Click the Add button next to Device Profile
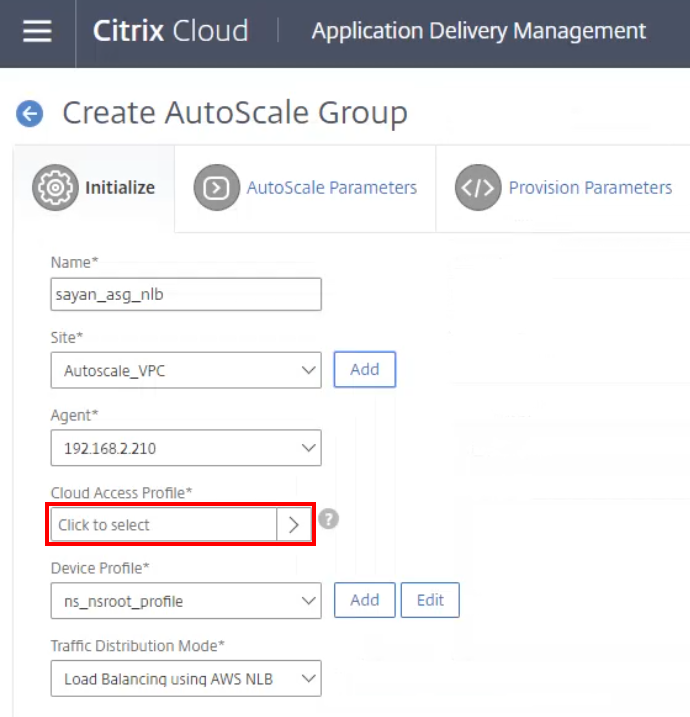The image size is (690, 717). [365, 600]
